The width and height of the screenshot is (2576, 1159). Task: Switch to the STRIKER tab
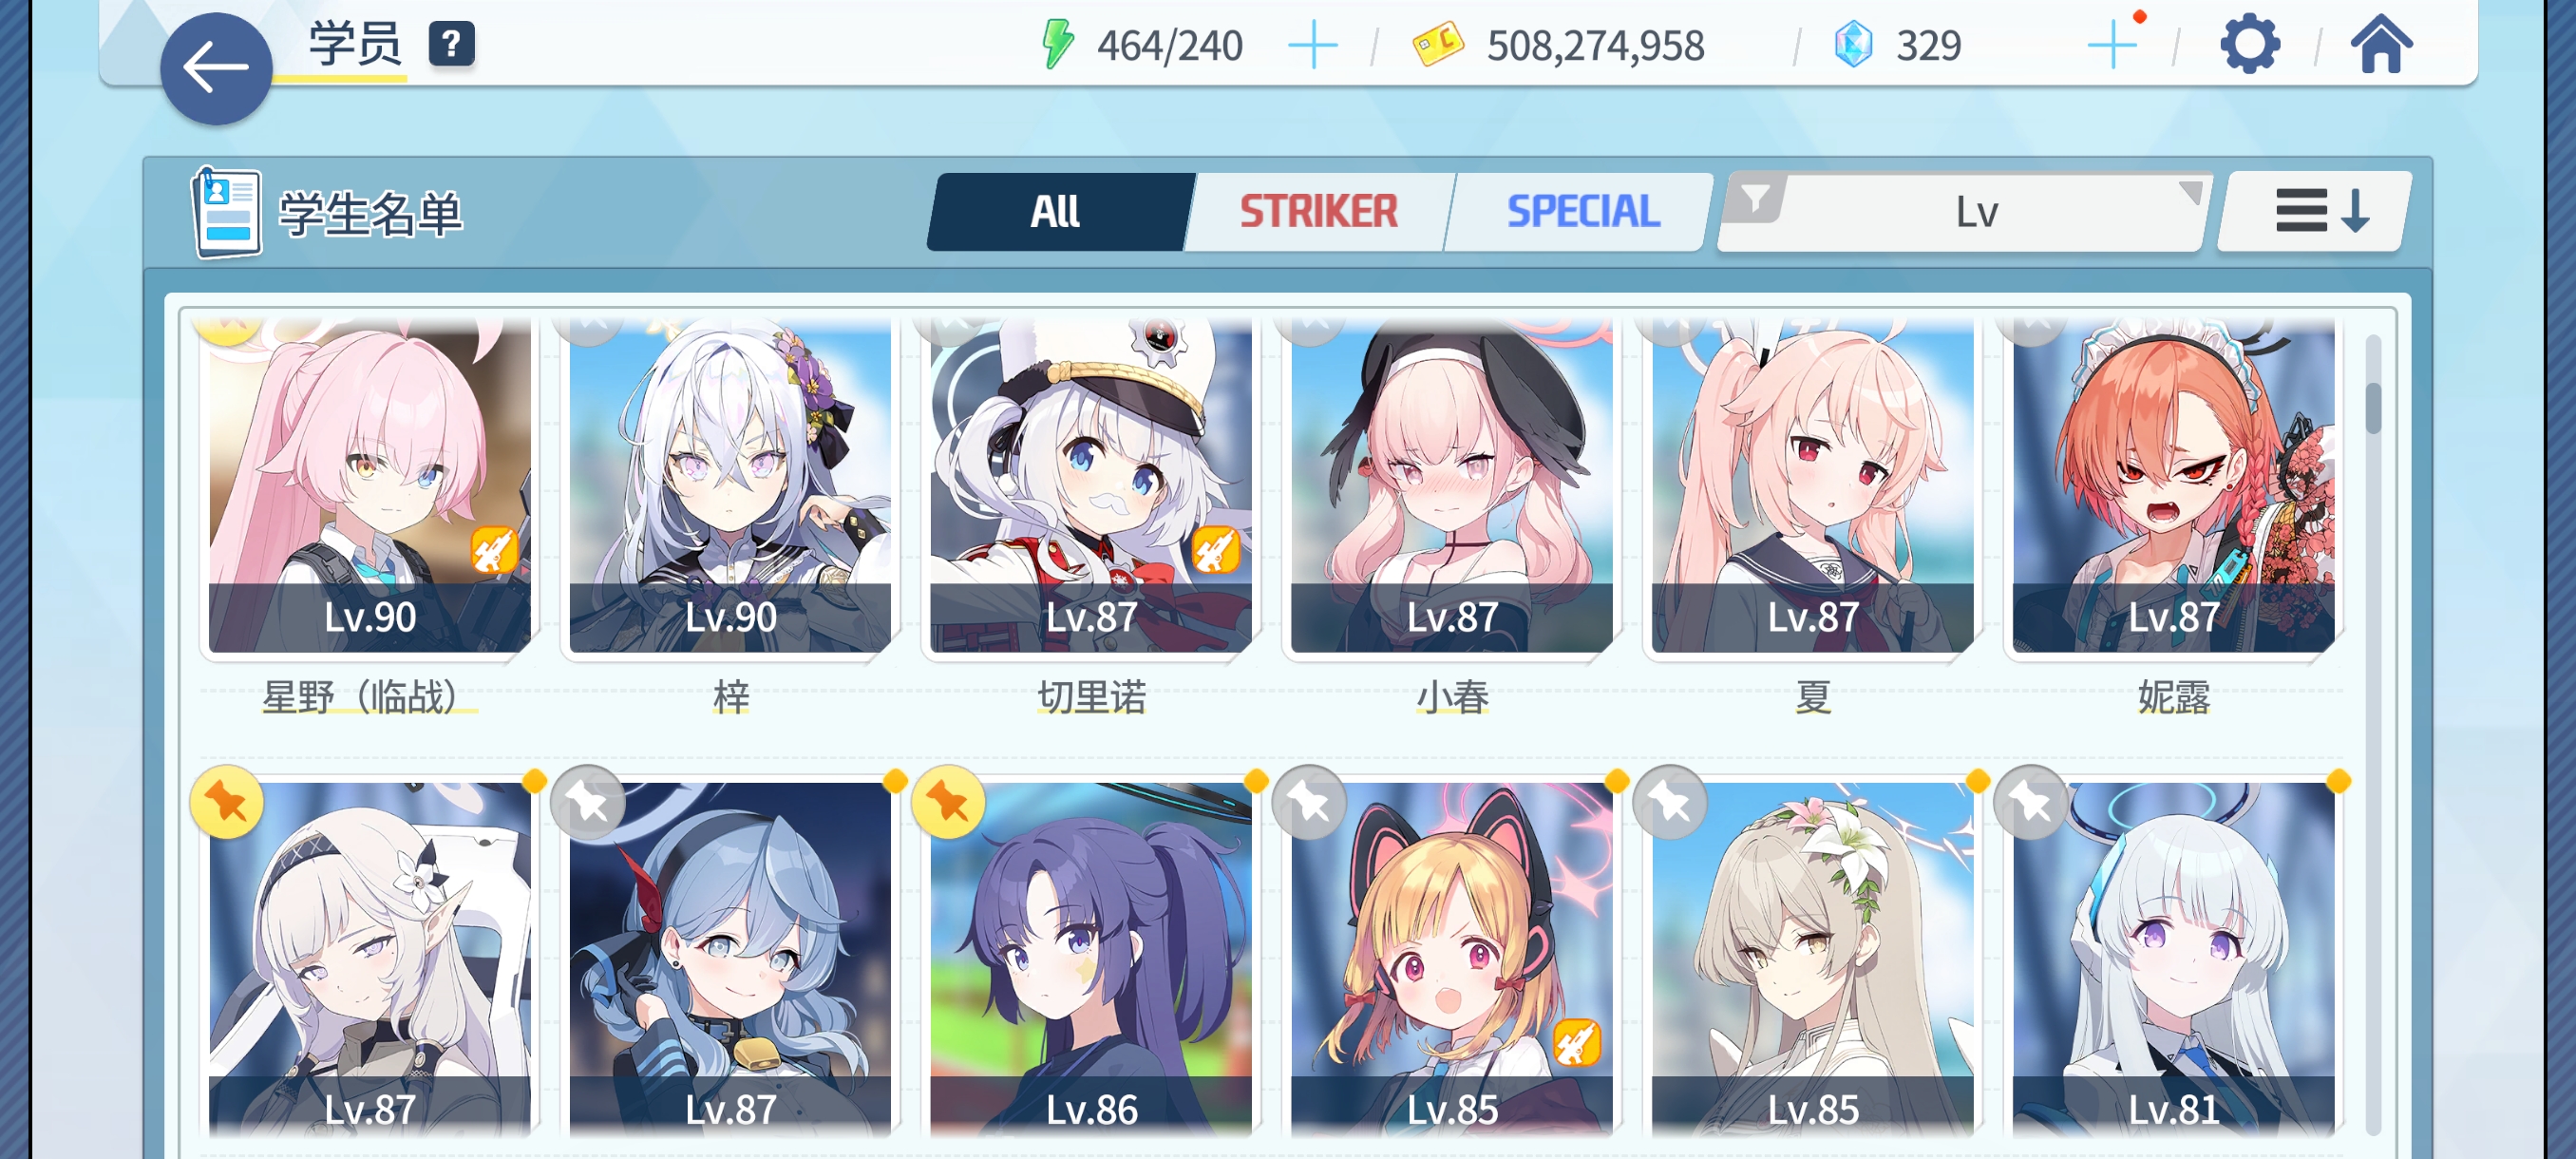[1319, 211]
